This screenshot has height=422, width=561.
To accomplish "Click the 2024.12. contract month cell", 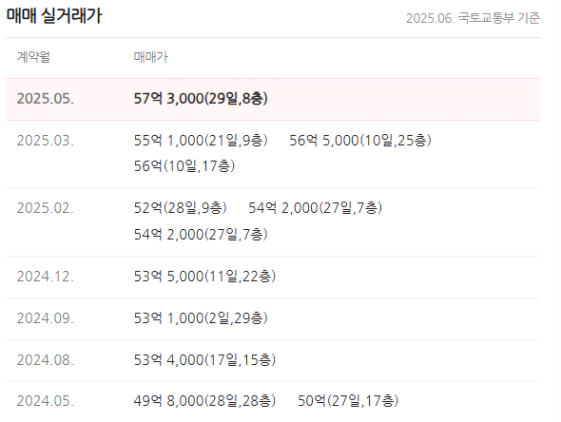I will coord(45,276).
